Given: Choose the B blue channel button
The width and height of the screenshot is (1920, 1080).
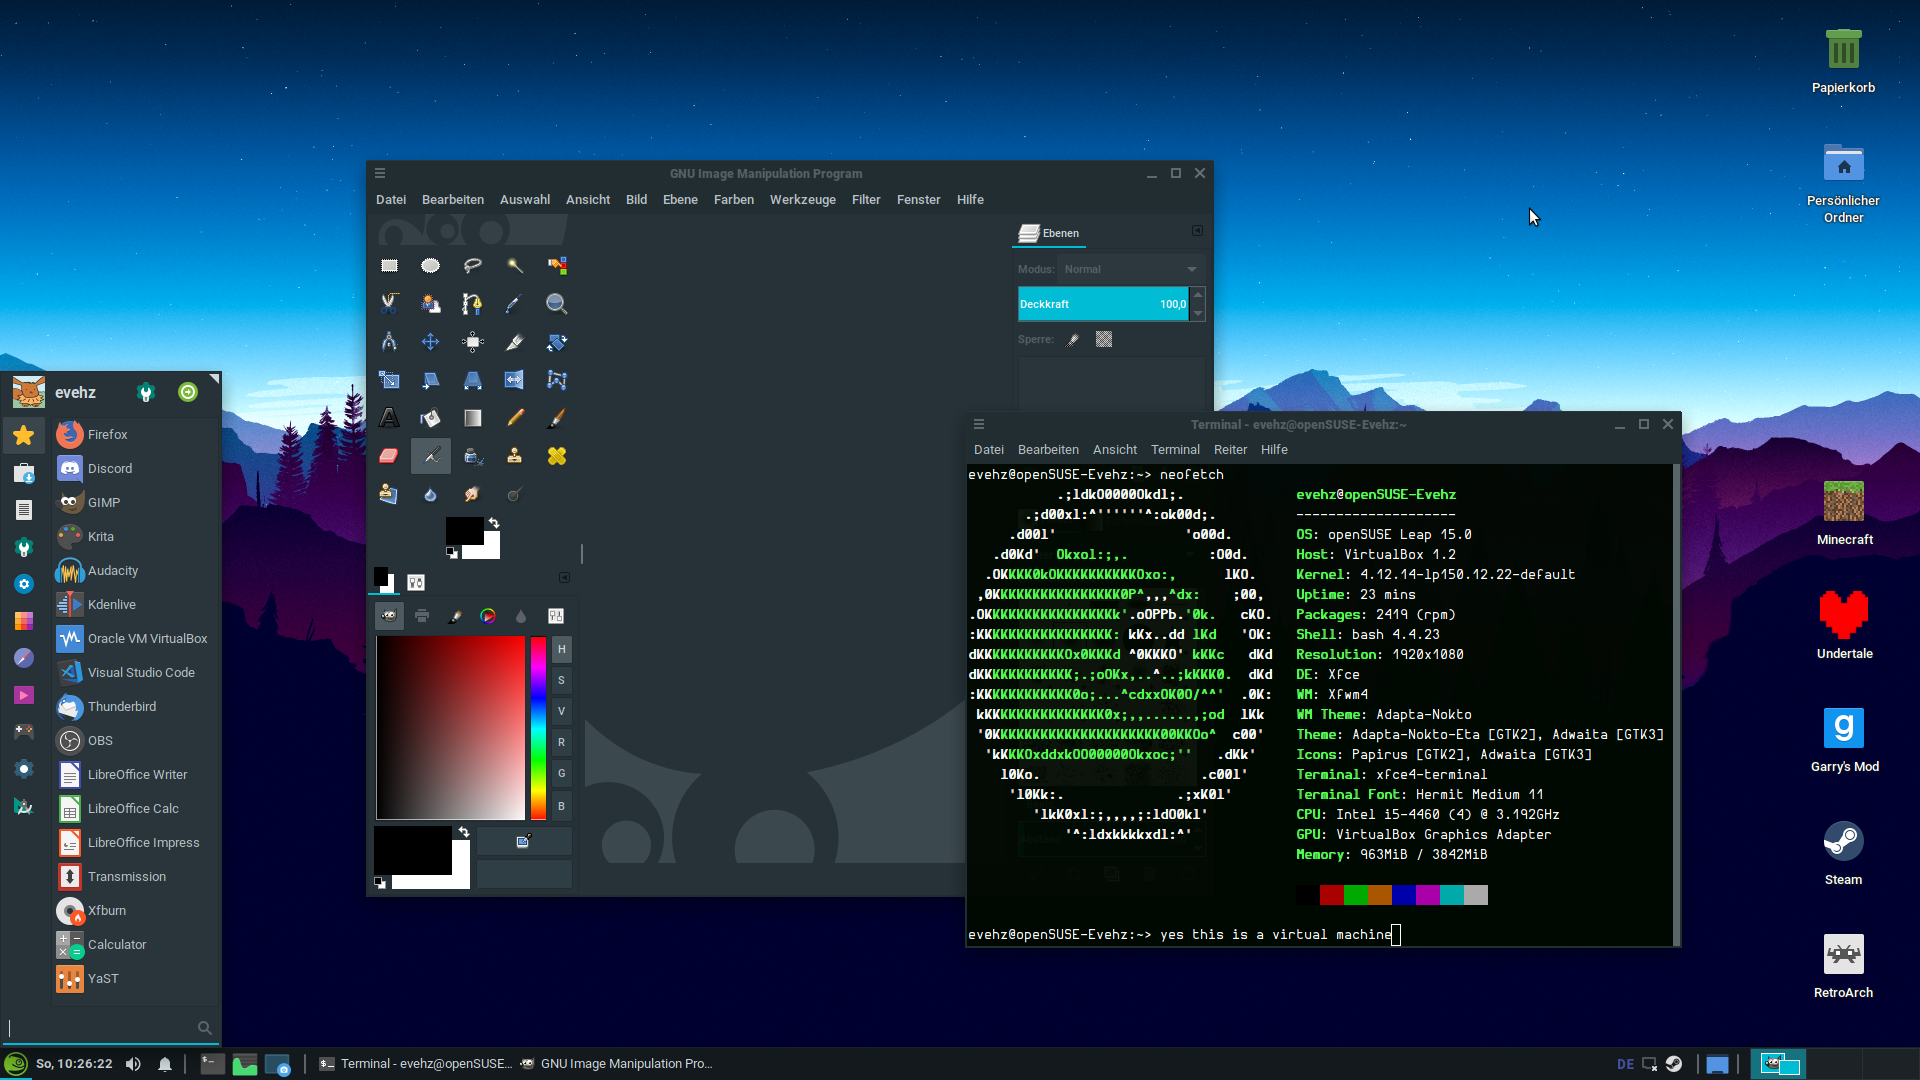Looking at the screenshot, I should click(x=562, y=806).
